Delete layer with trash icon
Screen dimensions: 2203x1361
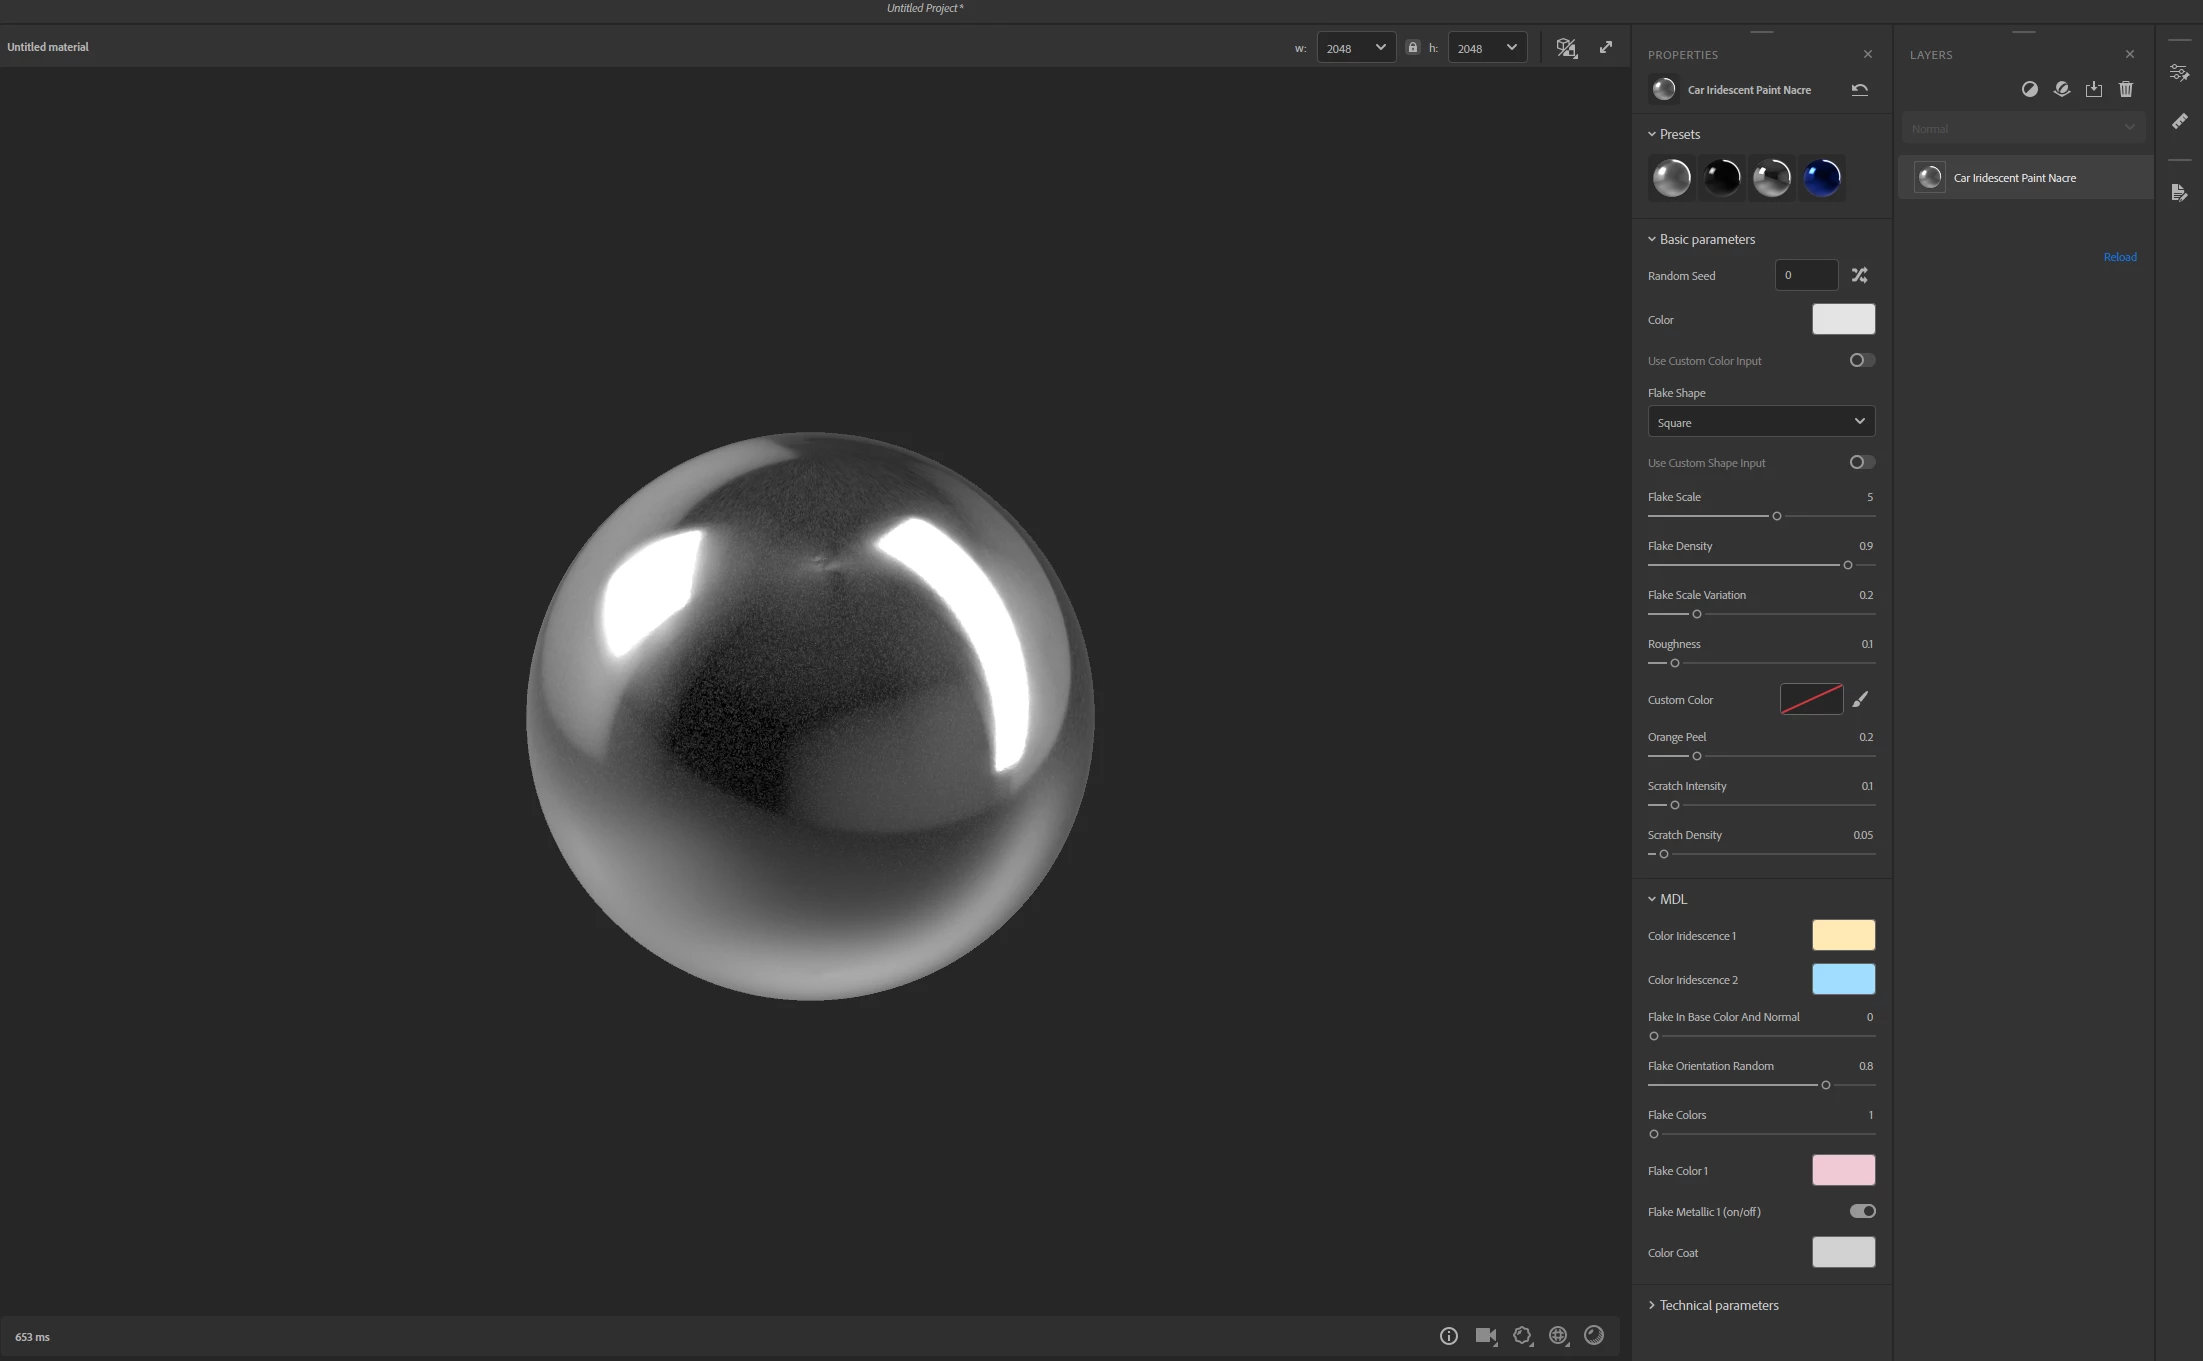click(2126, 90)
